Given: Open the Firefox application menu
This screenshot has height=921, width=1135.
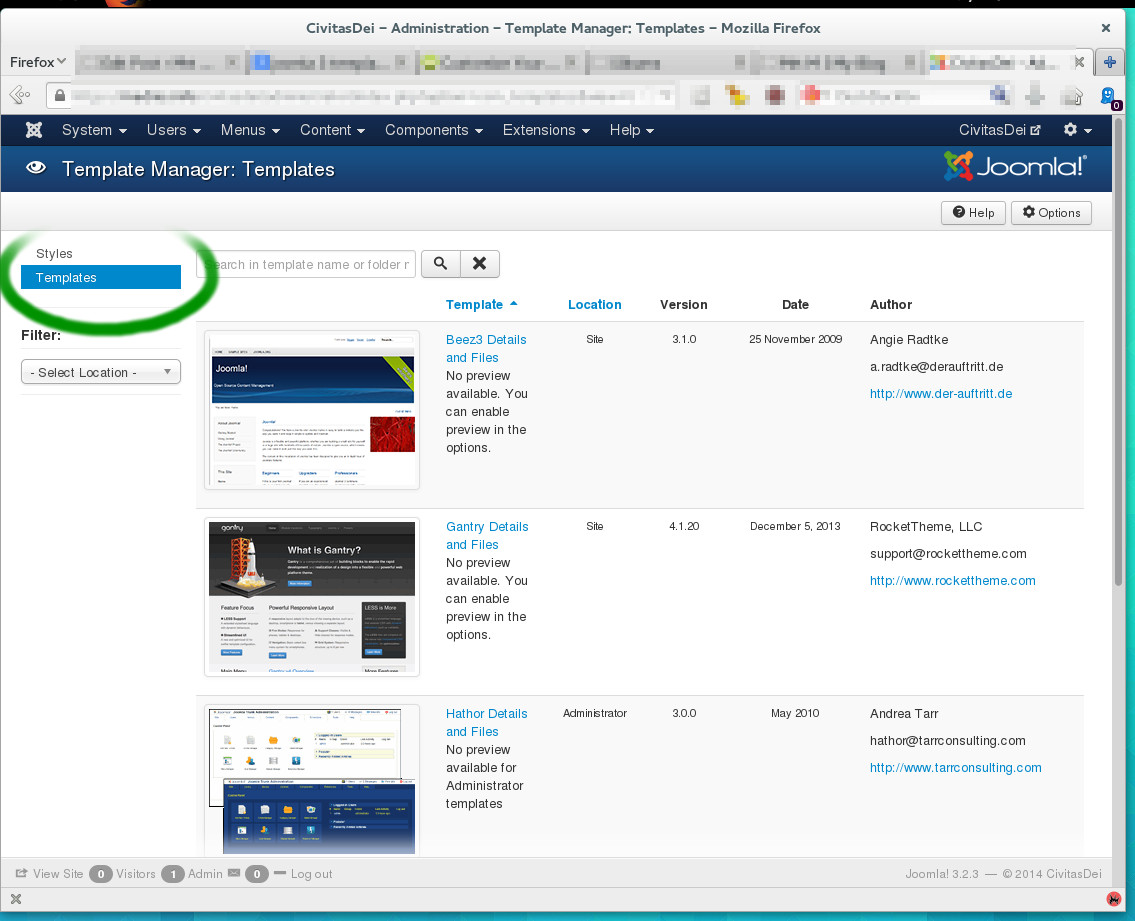Looking at the screenshot, I should (x=38, y=62).
